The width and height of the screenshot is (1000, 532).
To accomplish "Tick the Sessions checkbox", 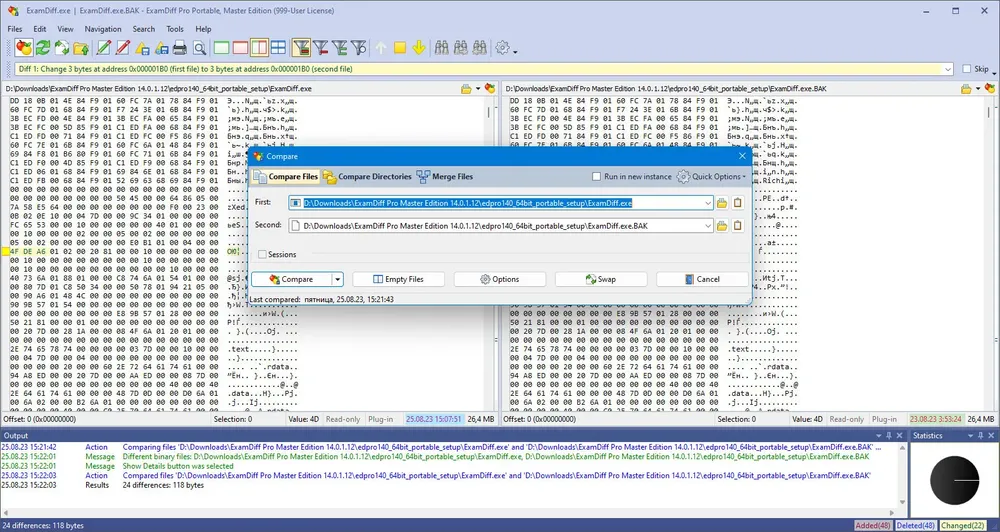I will (x=262, y=255).
